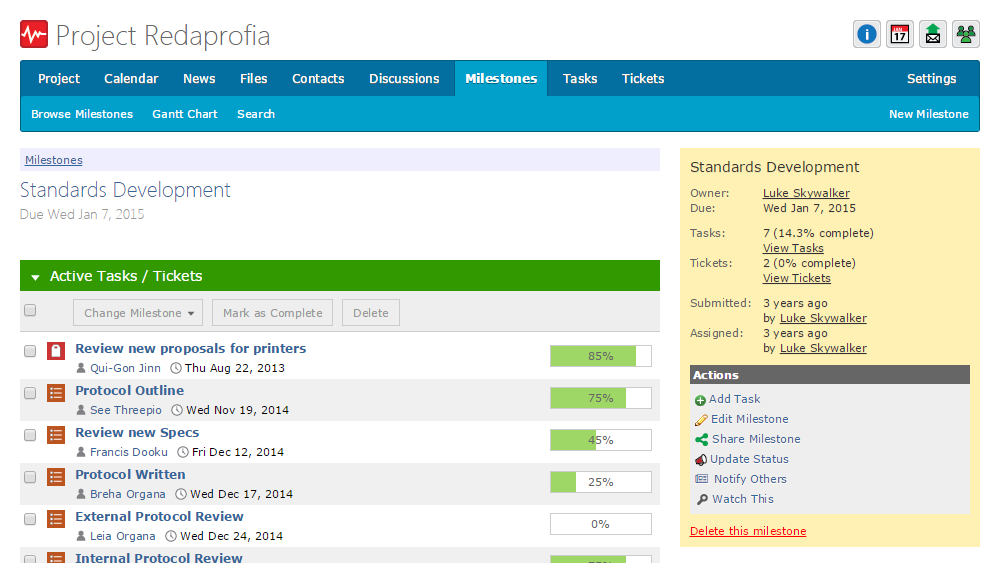The width and height of the screenshot is (1000, 563).
Task: Click person icon next to See Threepio
Action: (x=81, y=410)
